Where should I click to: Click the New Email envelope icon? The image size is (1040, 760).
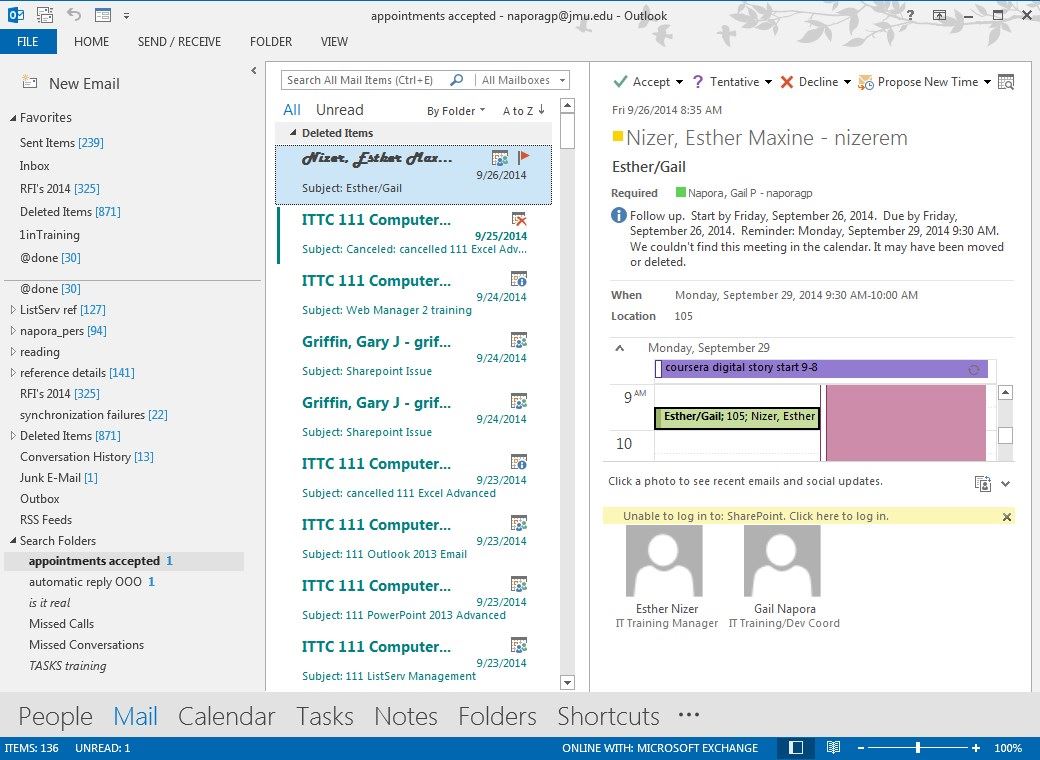tap(29, 82)
